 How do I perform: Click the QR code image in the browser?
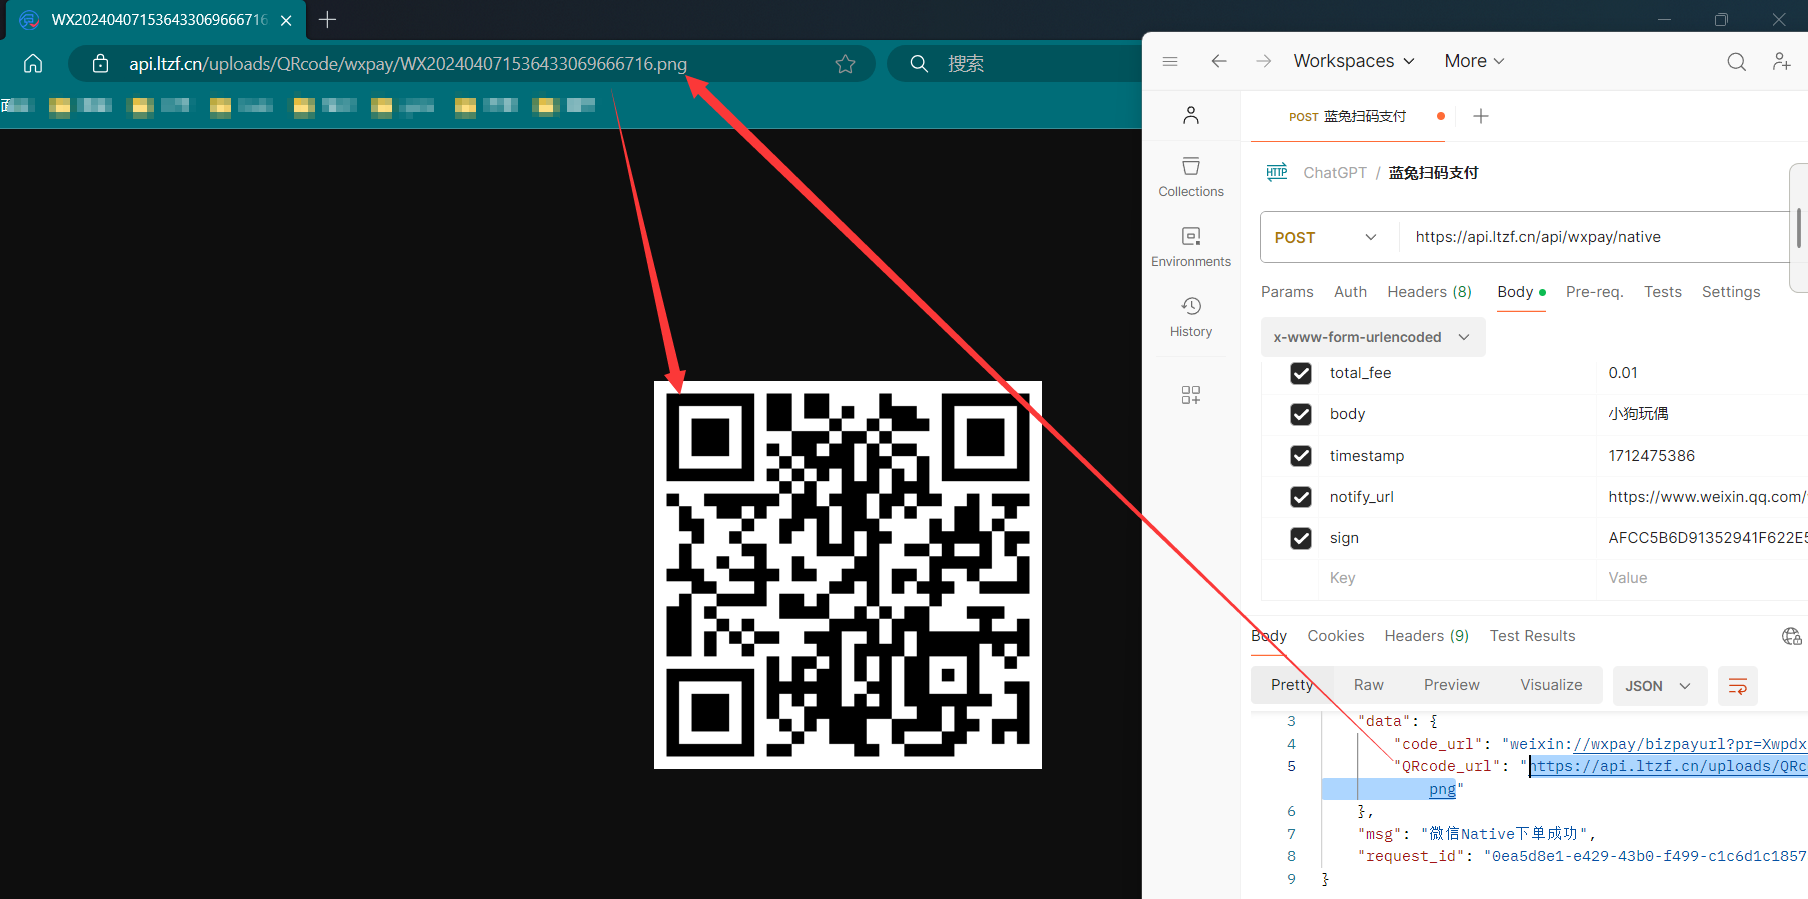pyautogui.click(x=848, y=575)
